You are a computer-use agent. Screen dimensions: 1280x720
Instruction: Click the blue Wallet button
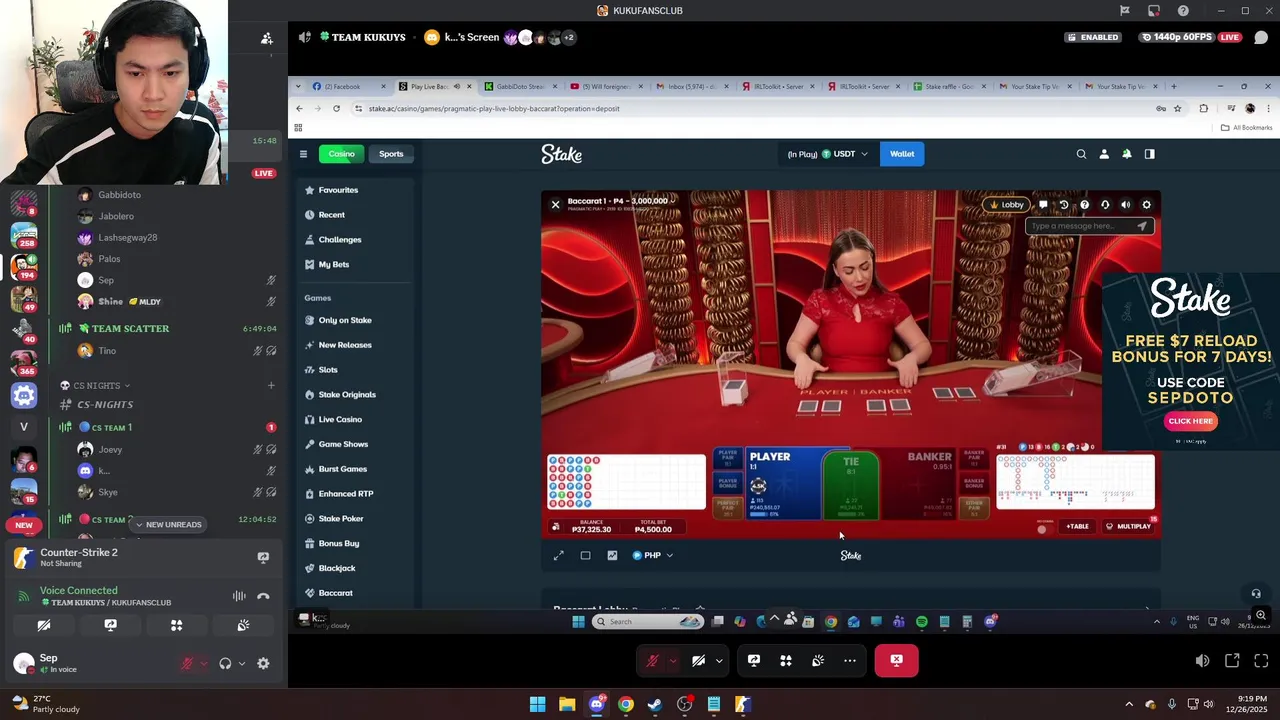pyautogui.click(x=902, y=154)
